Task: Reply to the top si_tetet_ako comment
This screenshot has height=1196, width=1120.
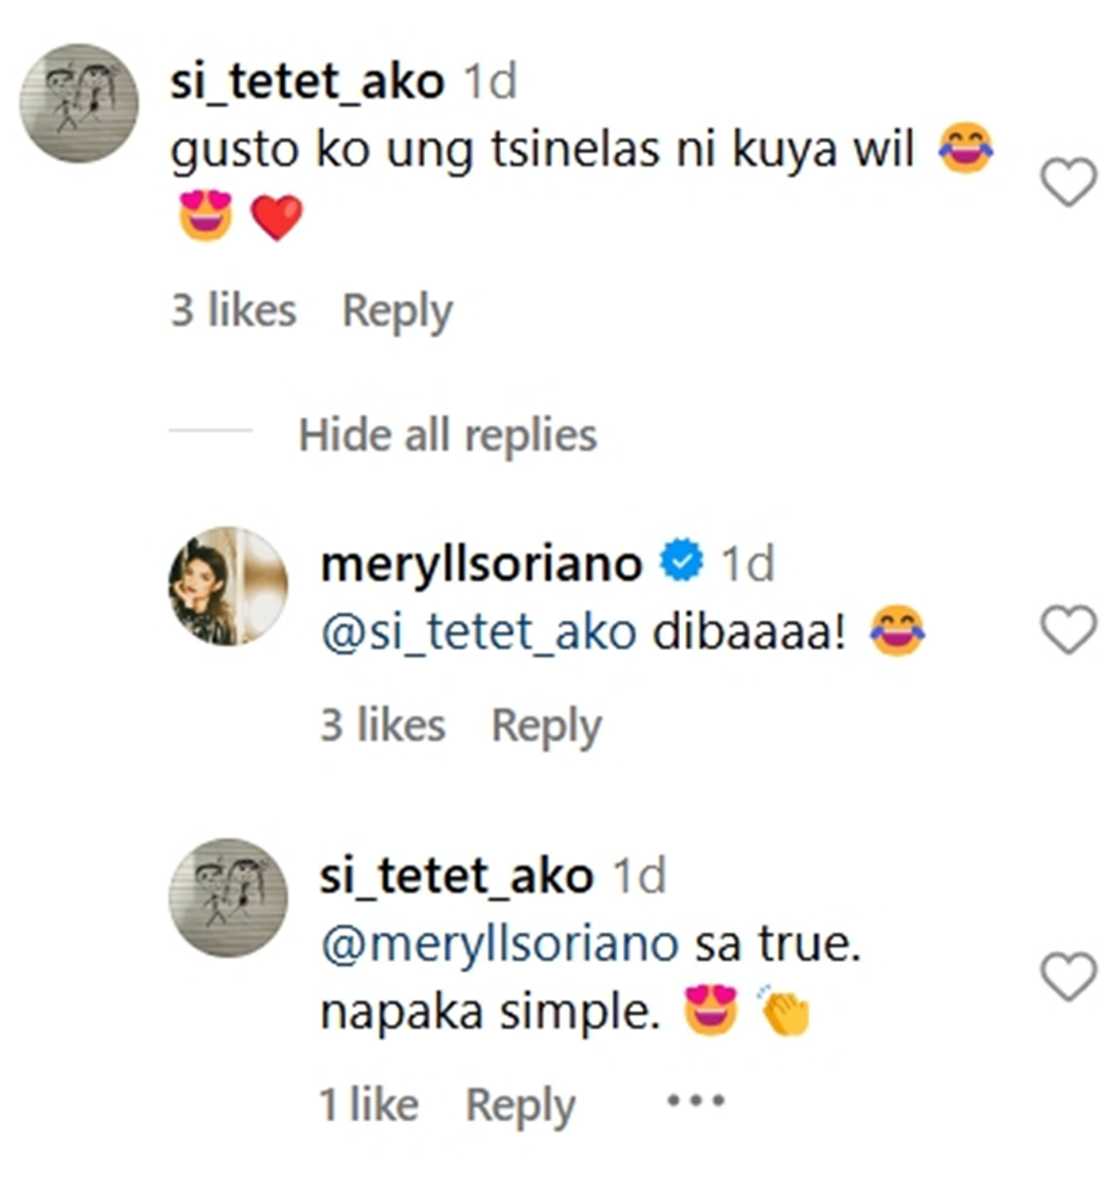Action: pos(397,311)
